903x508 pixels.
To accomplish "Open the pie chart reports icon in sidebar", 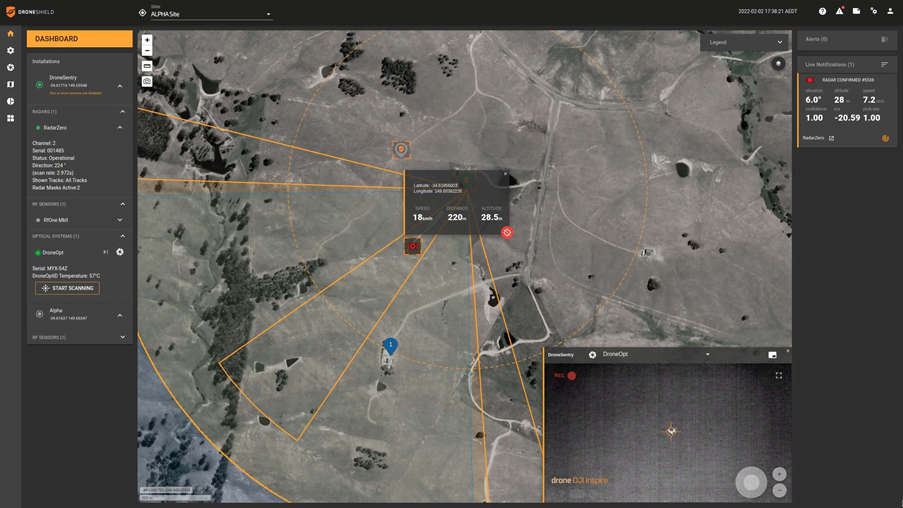I will (10, 101).
